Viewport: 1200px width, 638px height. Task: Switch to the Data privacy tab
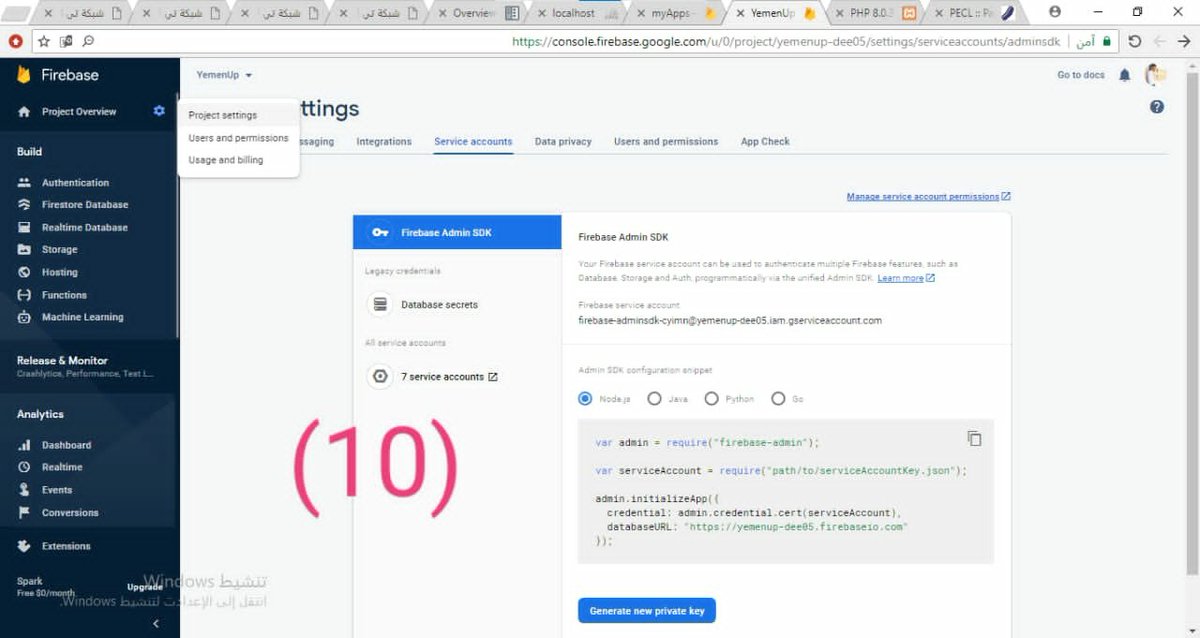pos(563,142)
